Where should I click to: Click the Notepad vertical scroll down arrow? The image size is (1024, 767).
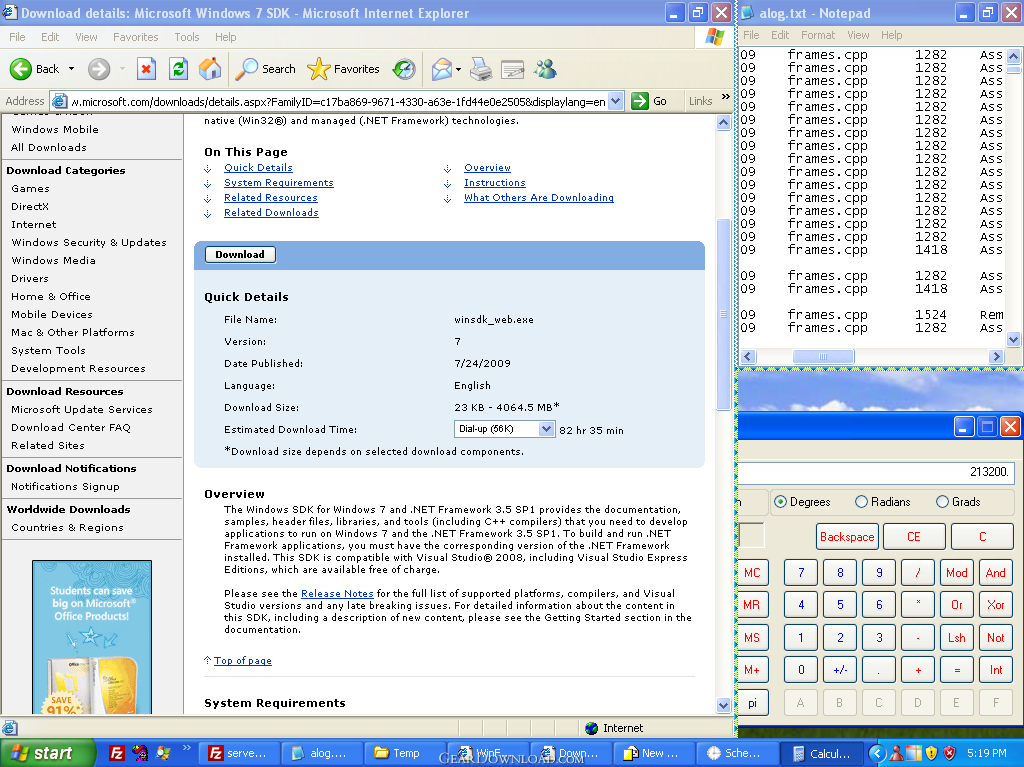pos(1014,339)
